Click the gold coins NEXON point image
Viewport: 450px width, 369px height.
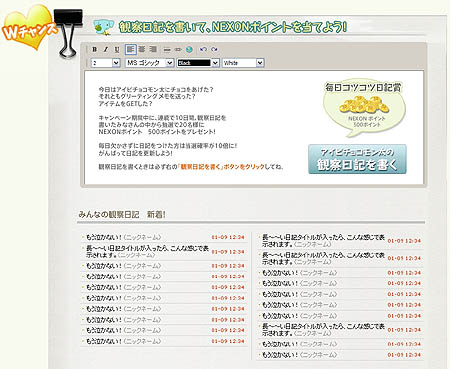364,105
